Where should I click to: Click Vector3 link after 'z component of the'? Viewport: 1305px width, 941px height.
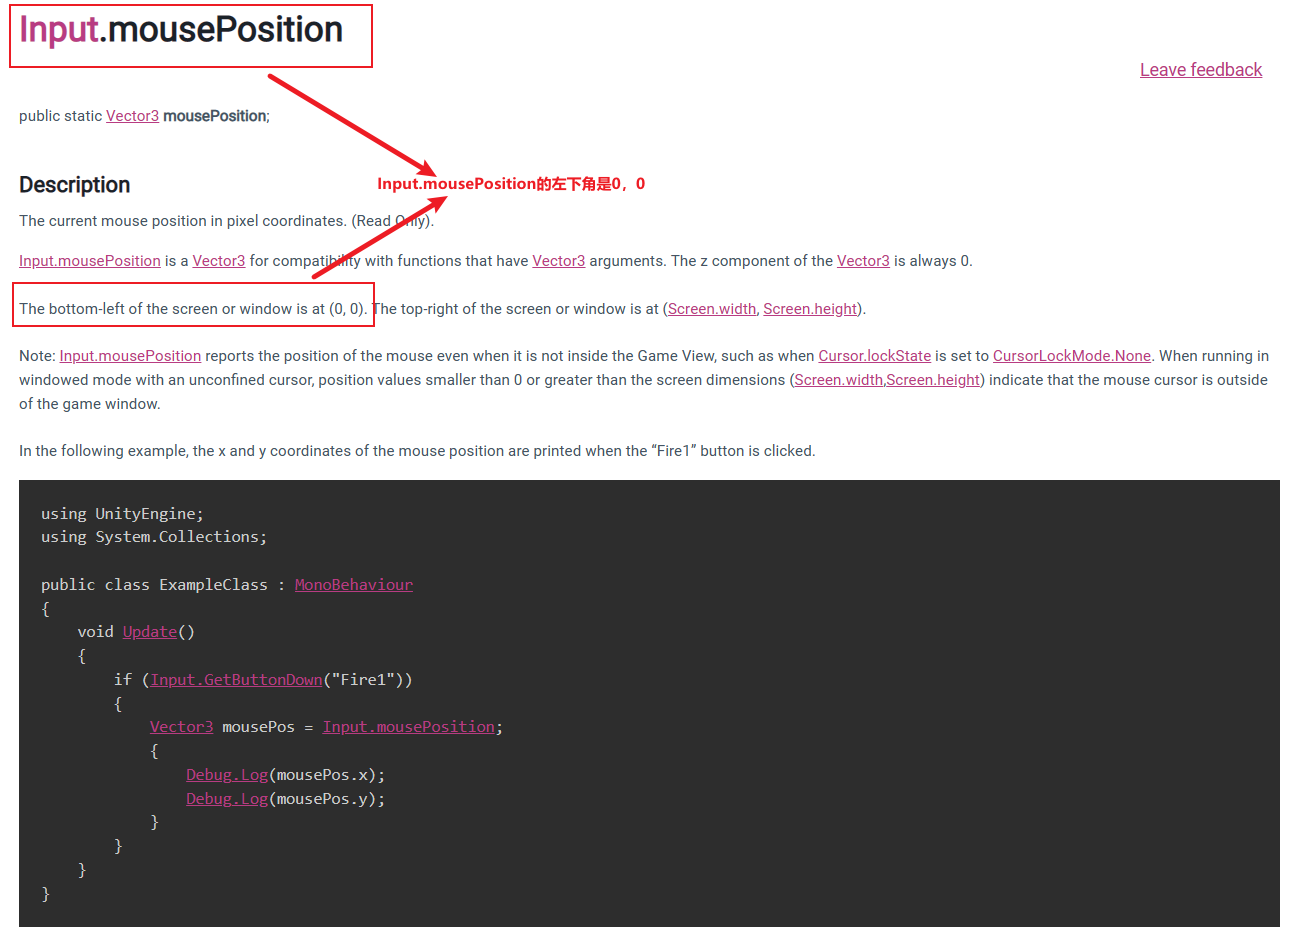tap(863, 261)
